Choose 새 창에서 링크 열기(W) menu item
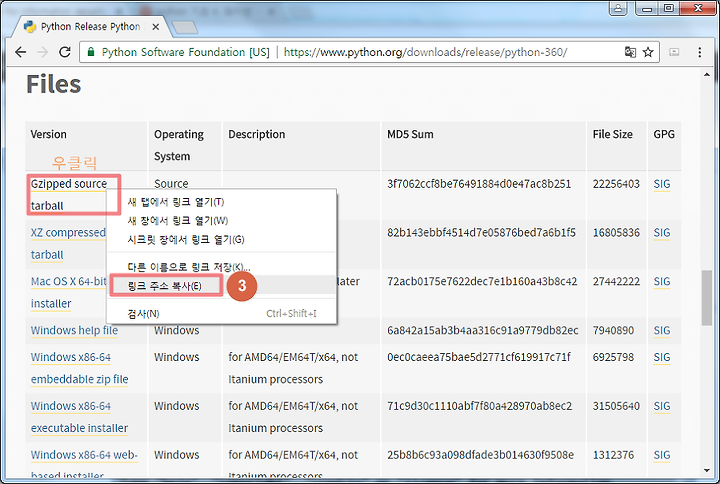This screenshot has height=484, width=720. (221, 221)
